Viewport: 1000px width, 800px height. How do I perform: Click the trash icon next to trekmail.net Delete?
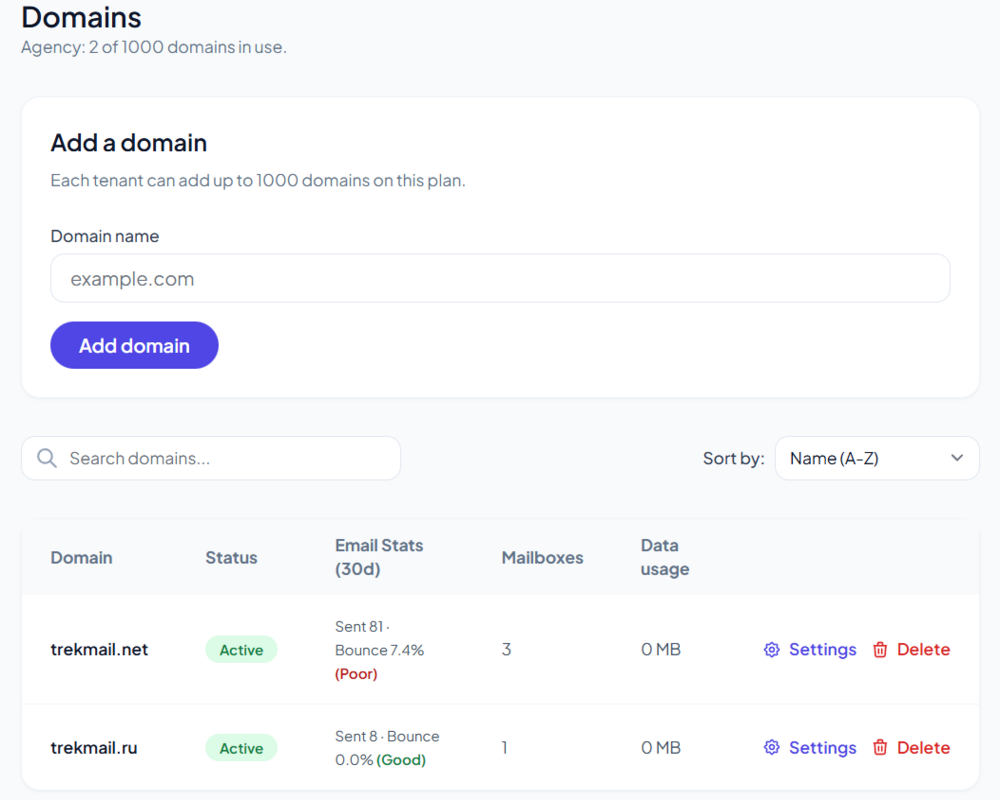pos(880,649)
